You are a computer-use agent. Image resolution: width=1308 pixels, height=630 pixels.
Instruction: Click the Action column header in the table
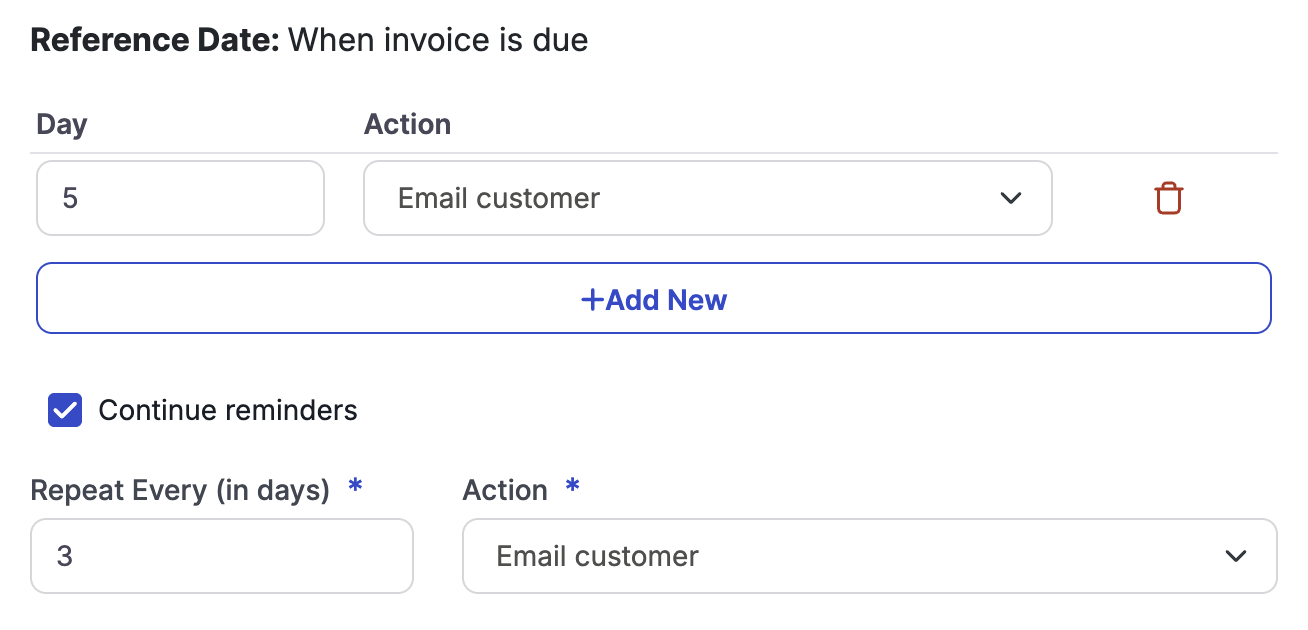(407, 124)
